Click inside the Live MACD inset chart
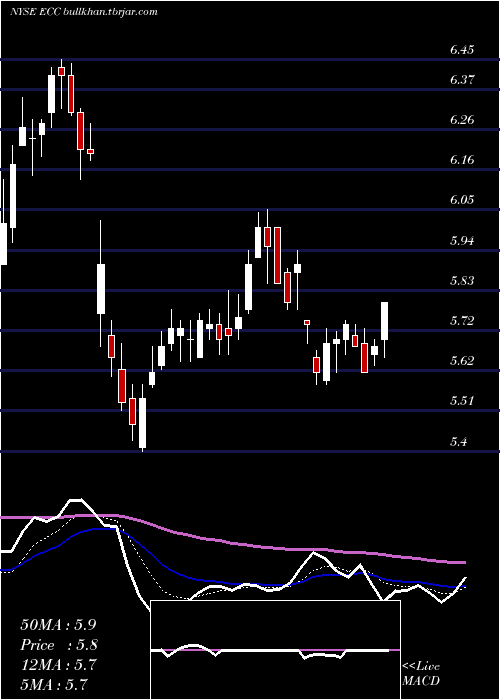This screenshot has height=700, width=500. (x=275, y=650)
